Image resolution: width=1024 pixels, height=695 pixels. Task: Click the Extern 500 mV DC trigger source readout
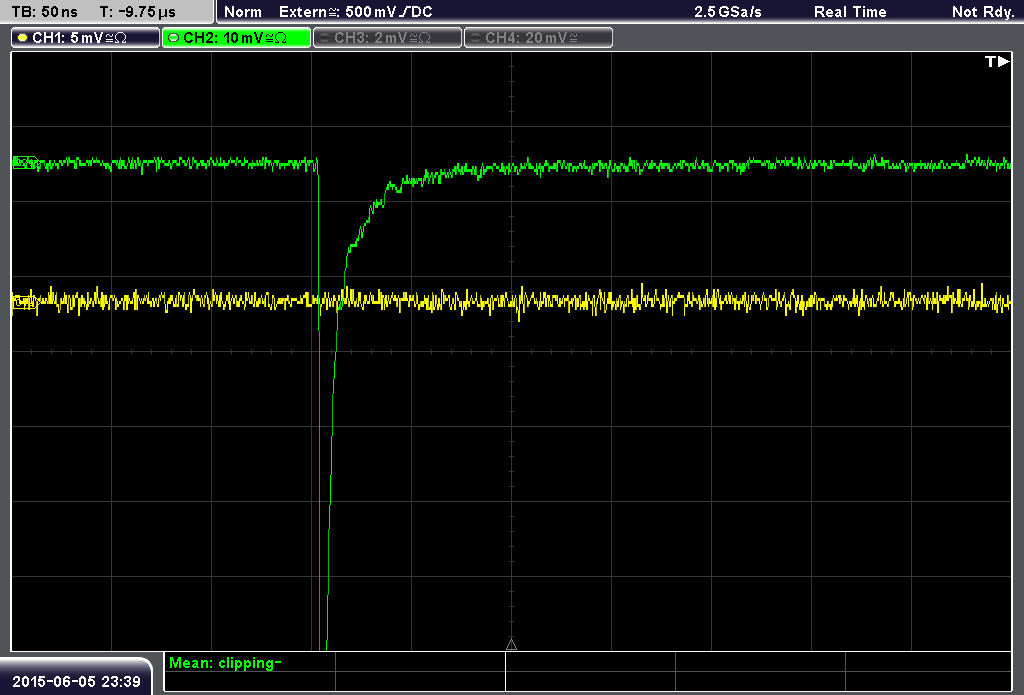pyautogui.click(x=355, y=12)
